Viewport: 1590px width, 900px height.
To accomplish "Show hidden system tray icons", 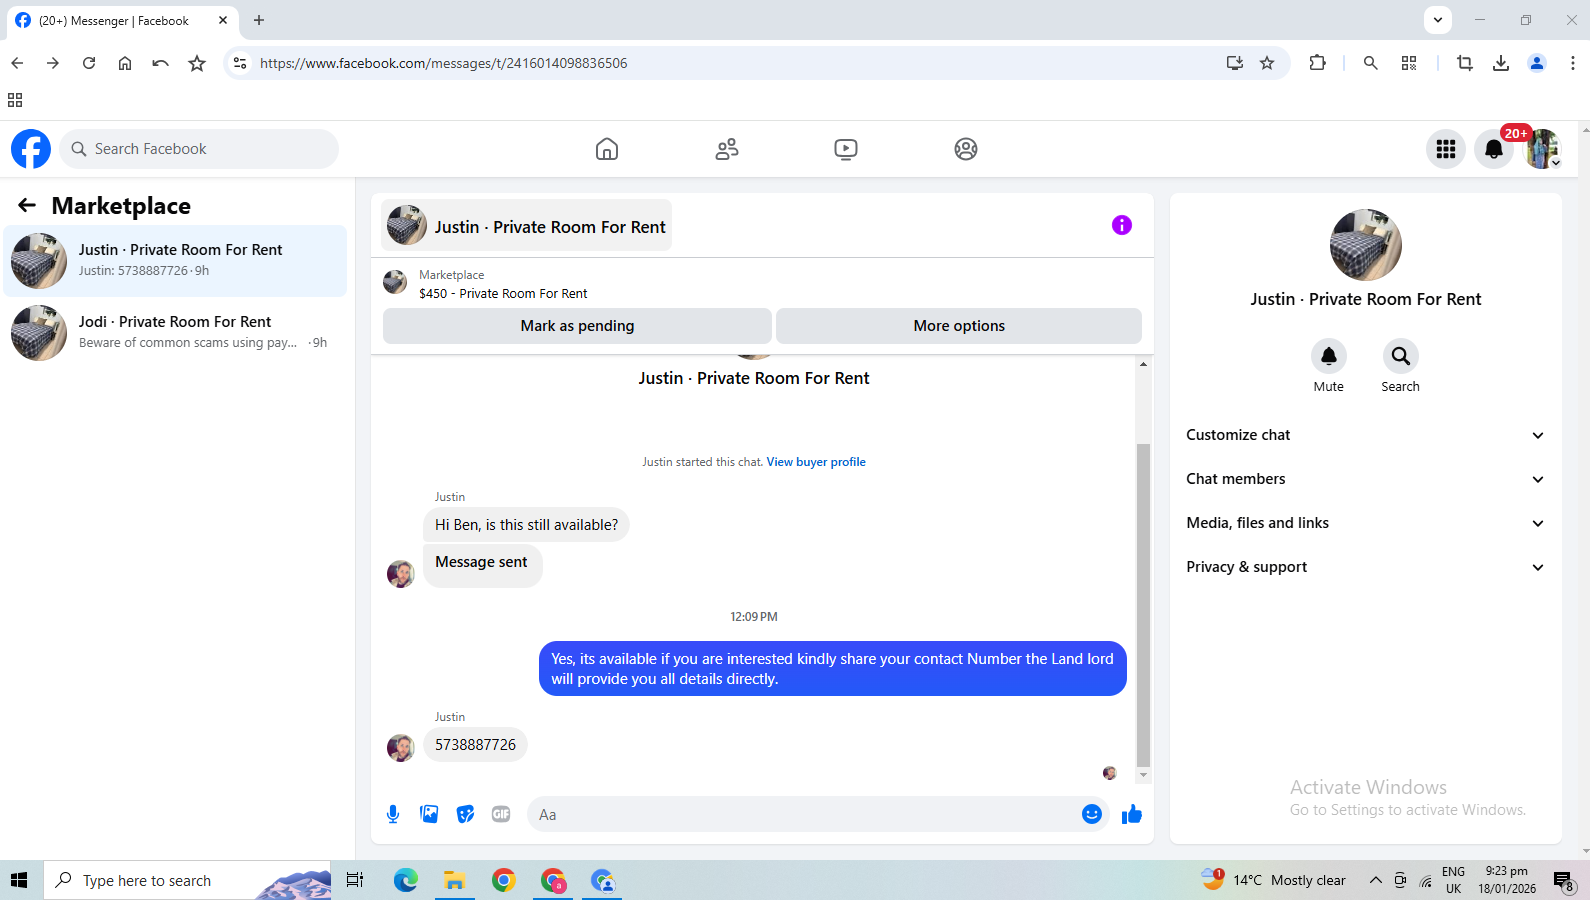I will coord(1376,880).
